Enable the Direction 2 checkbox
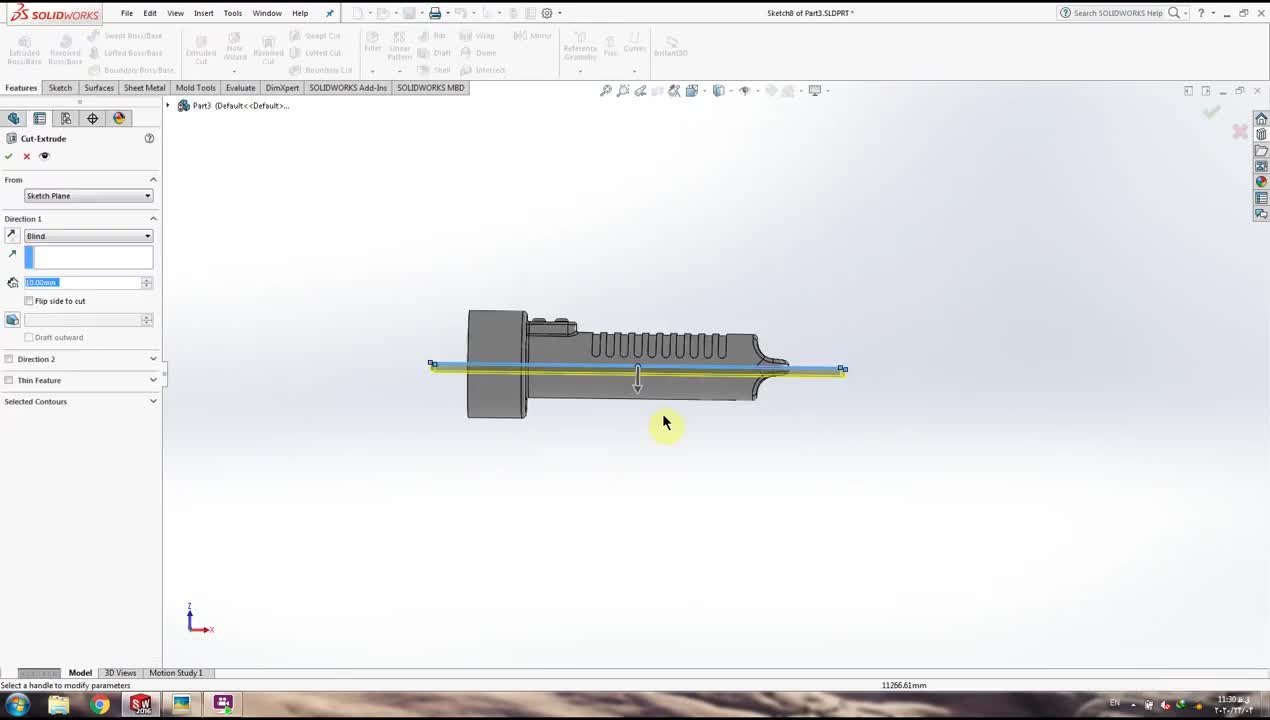The image size is (1270, 720). coord(9,359)
